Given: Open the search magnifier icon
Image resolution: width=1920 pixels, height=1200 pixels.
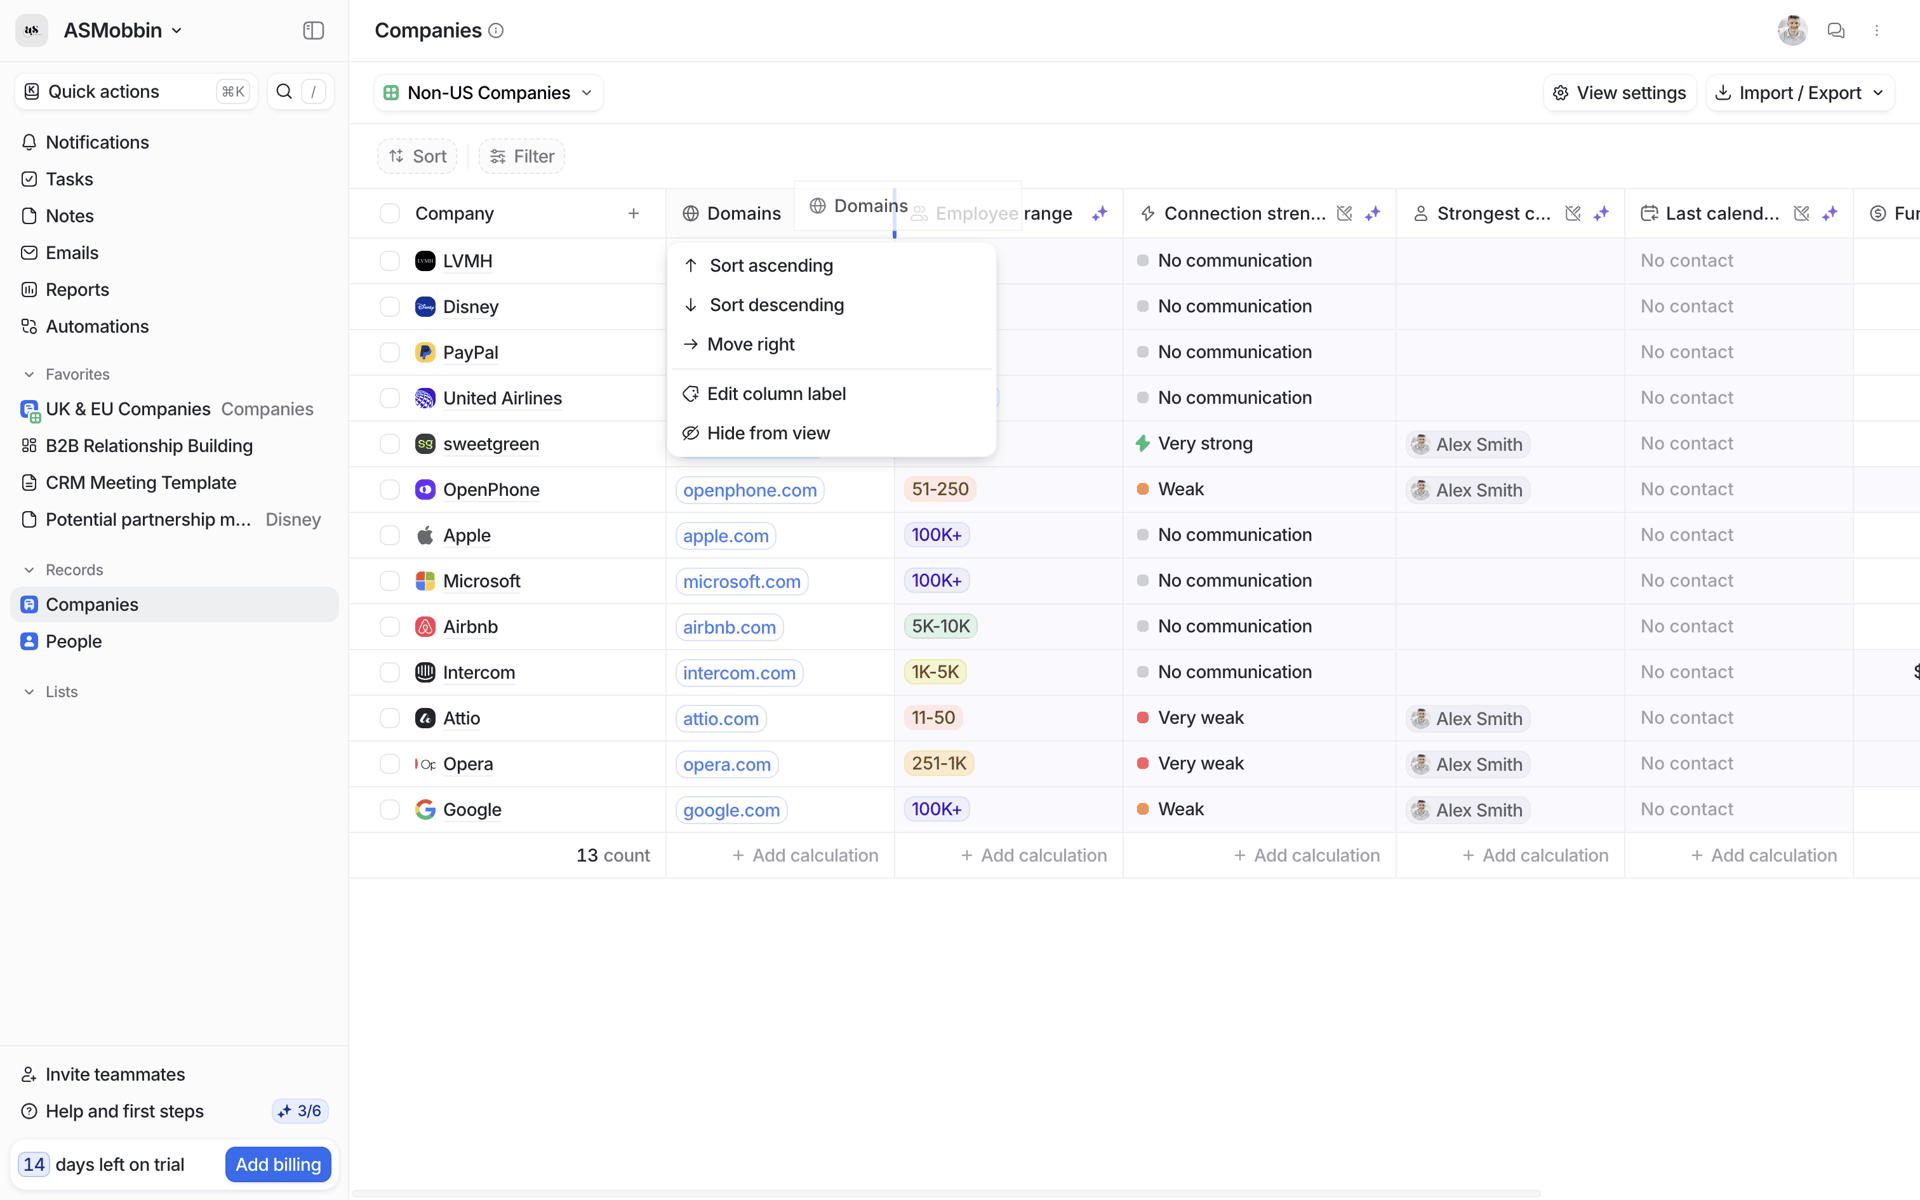Looking at the screenshot, I should click(x=284, y=91).
